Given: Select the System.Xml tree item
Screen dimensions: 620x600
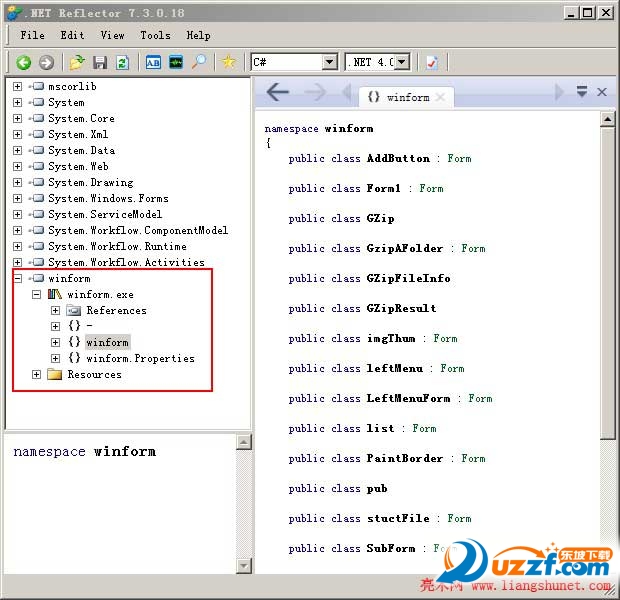Looking at the screenshot, I should click(78, 134).
